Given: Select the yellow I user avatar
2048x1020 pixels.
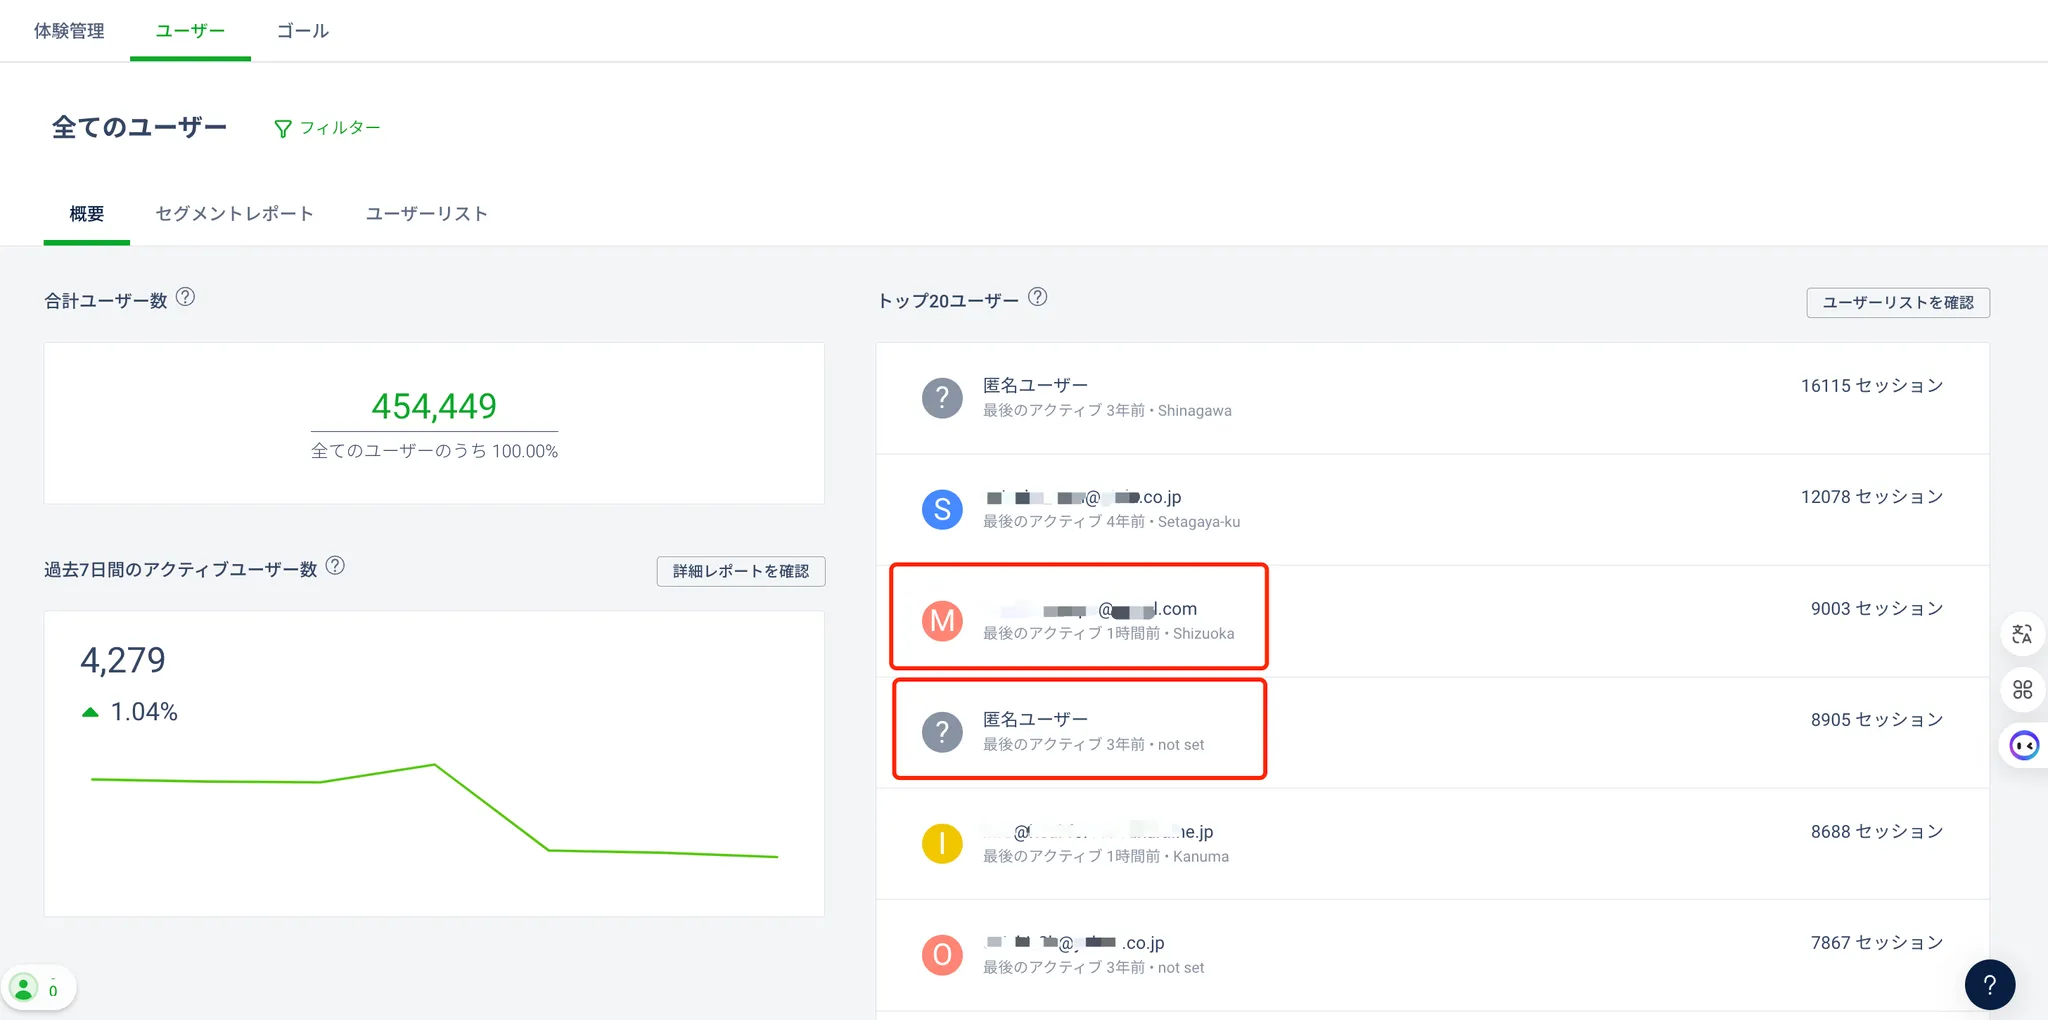Looking at the screenshot, I should coord(942,843).
